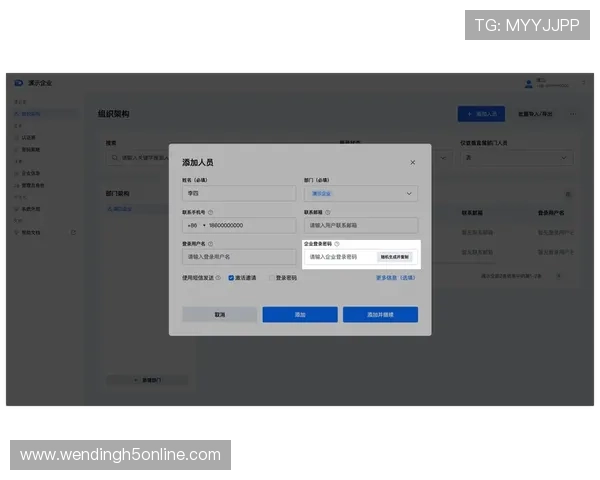The width and height of the screenshot is (600, 480).
Task: Click help icon beside 企业登录密码
Action: [x=337, y=243]
